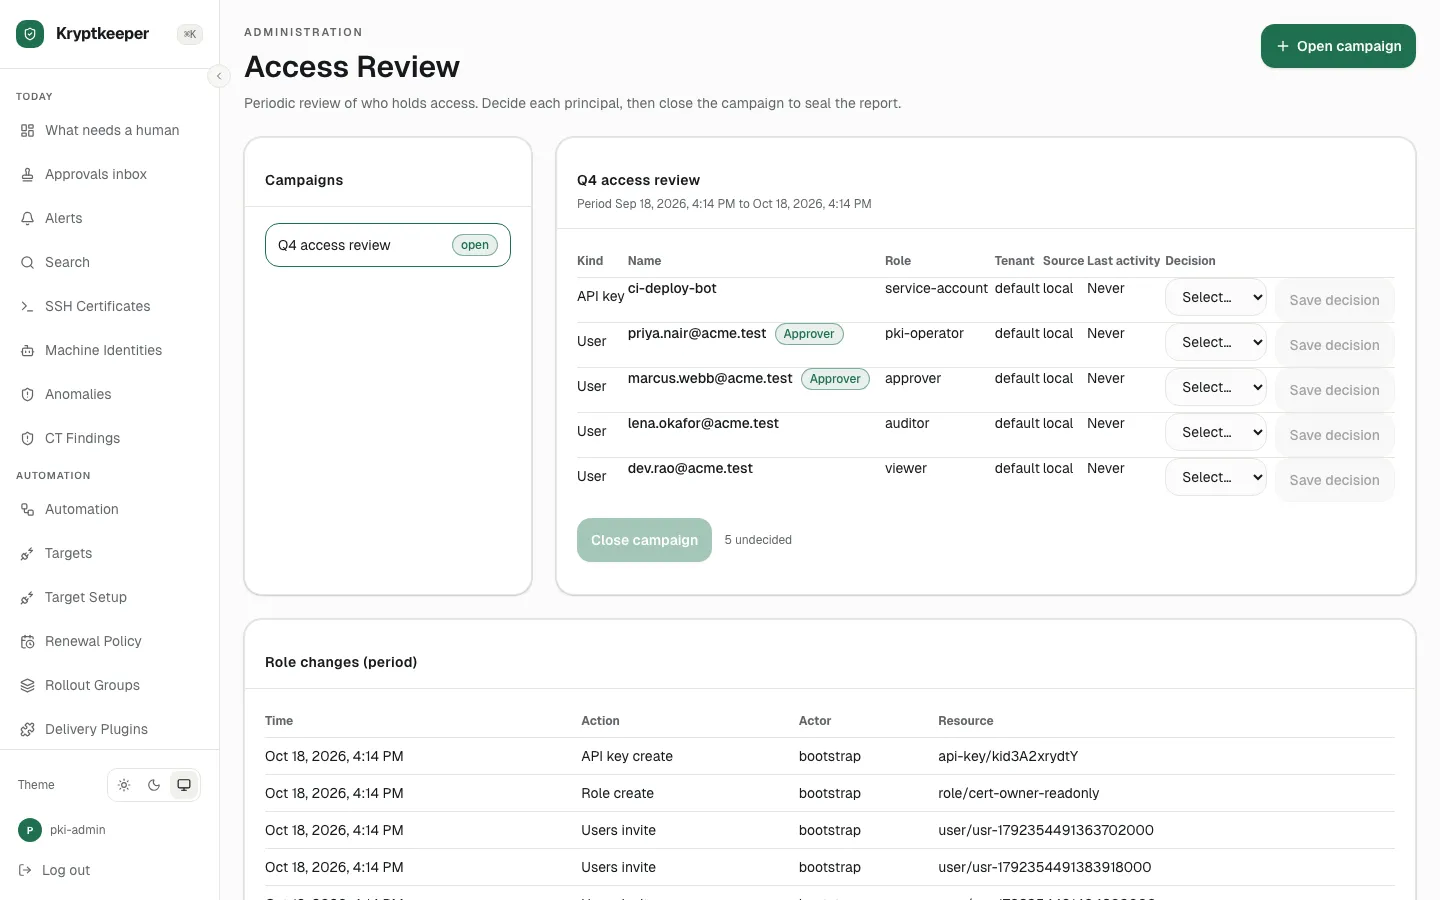Switch to light theme
Viewport: 1440px width, 900px height.
coord(124,785)
